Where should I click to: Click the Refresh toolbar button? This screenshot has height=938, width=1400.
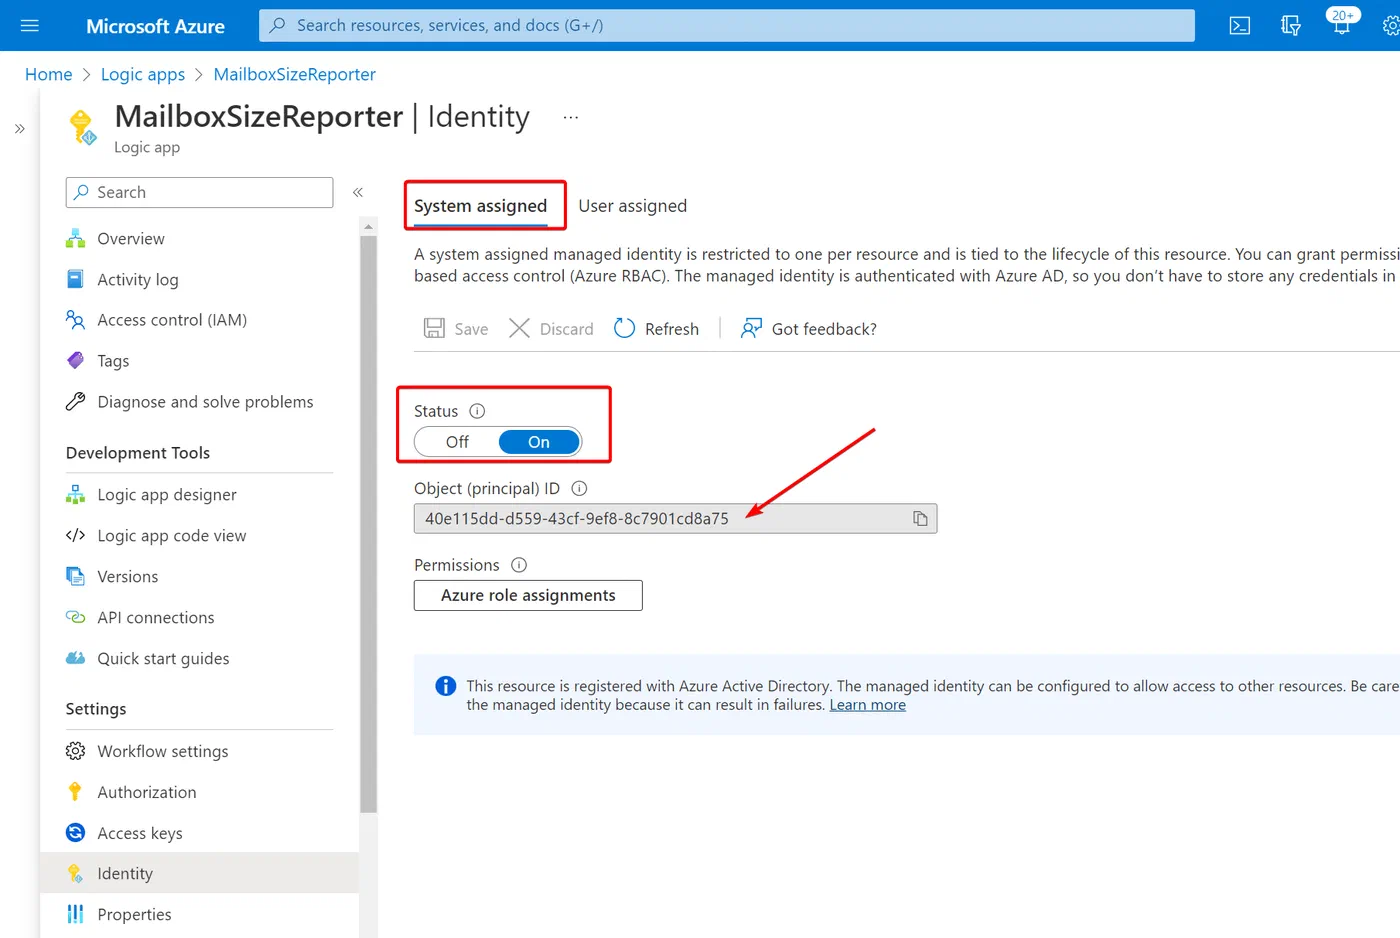[x=656, y=329]
